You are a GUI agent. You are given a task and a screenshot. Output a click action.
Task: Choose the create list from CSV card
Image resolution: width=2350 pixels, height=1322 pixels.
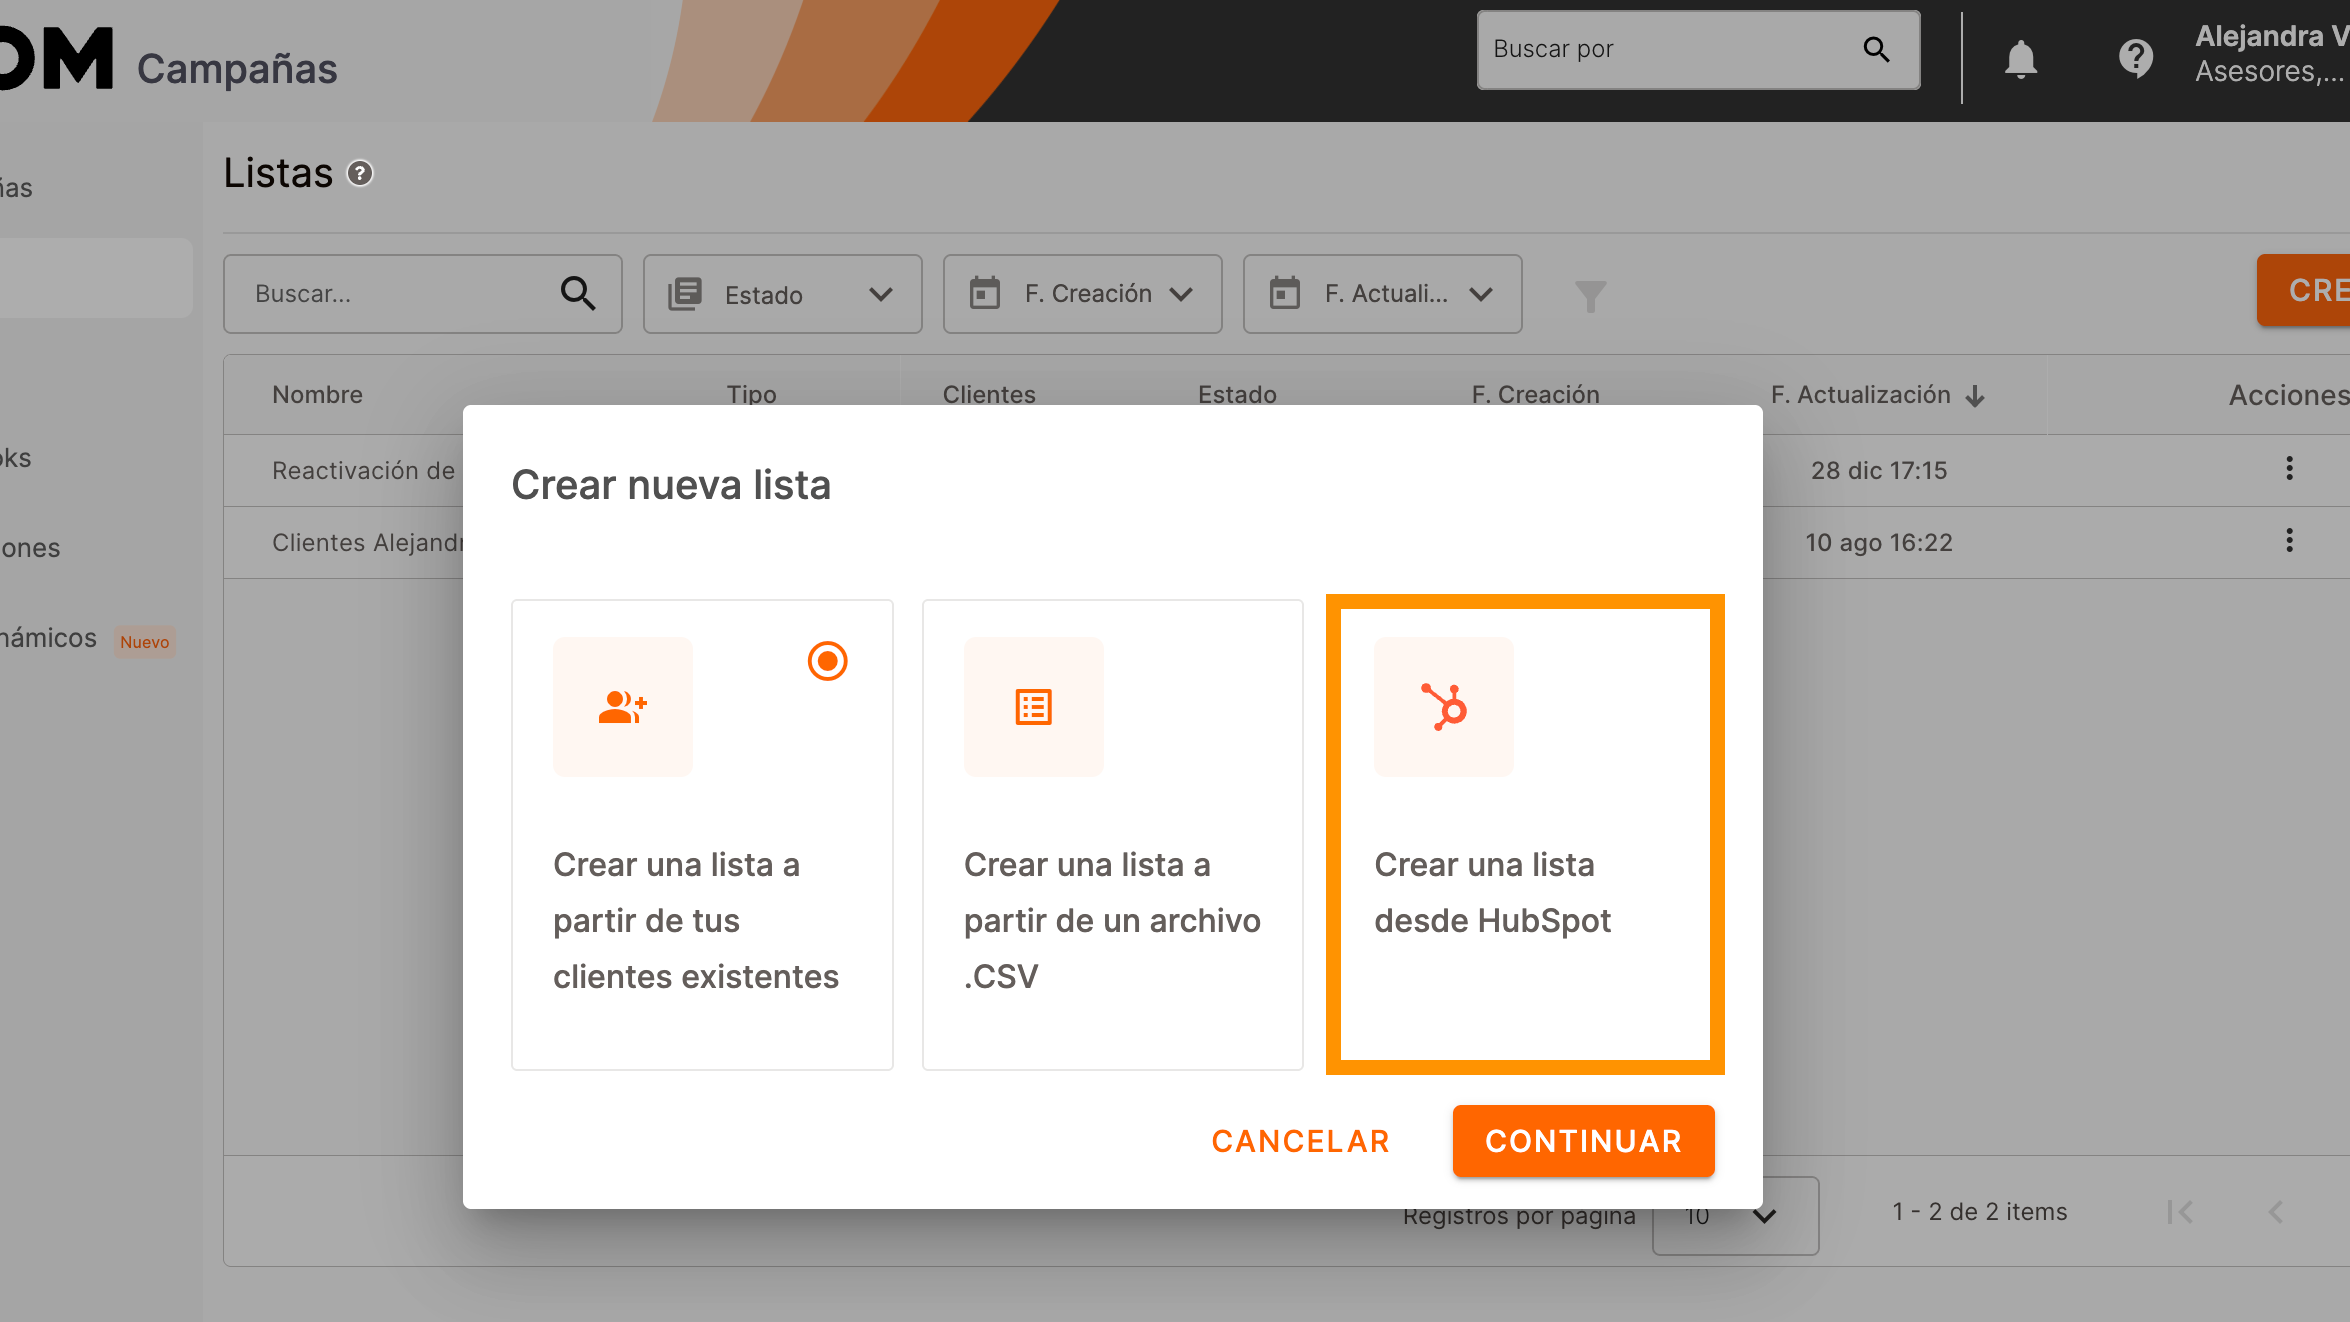coord(1112,835)
